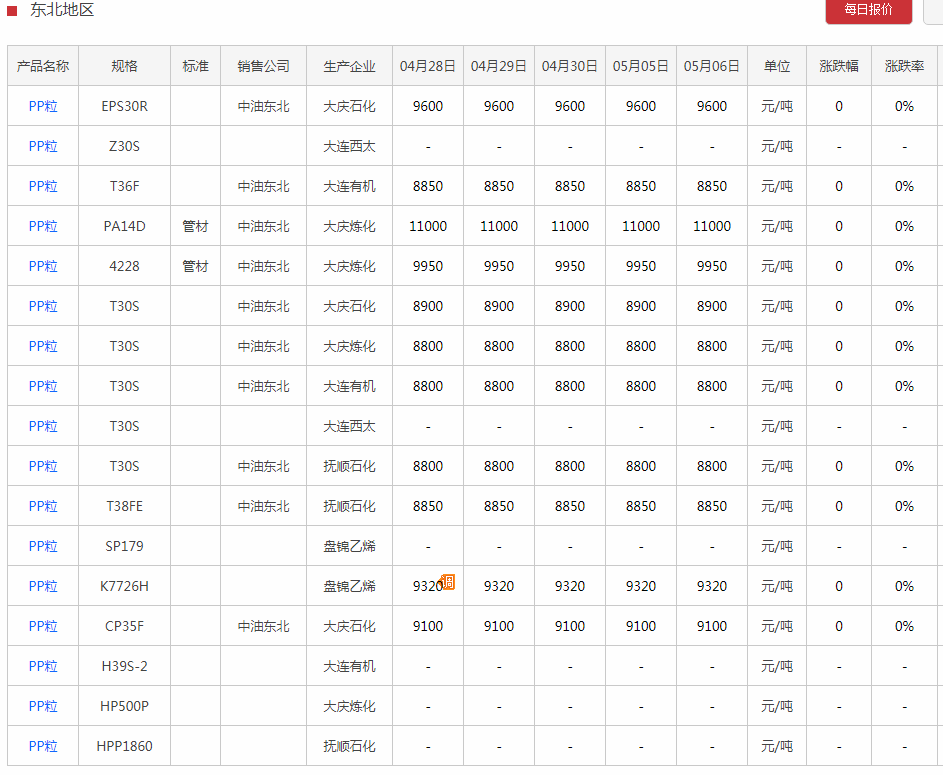Click 盘锦乙烯 in the SP179 row
Image resolution: width=943 pixels, height=775 pixels.
[x=349, y=546]
